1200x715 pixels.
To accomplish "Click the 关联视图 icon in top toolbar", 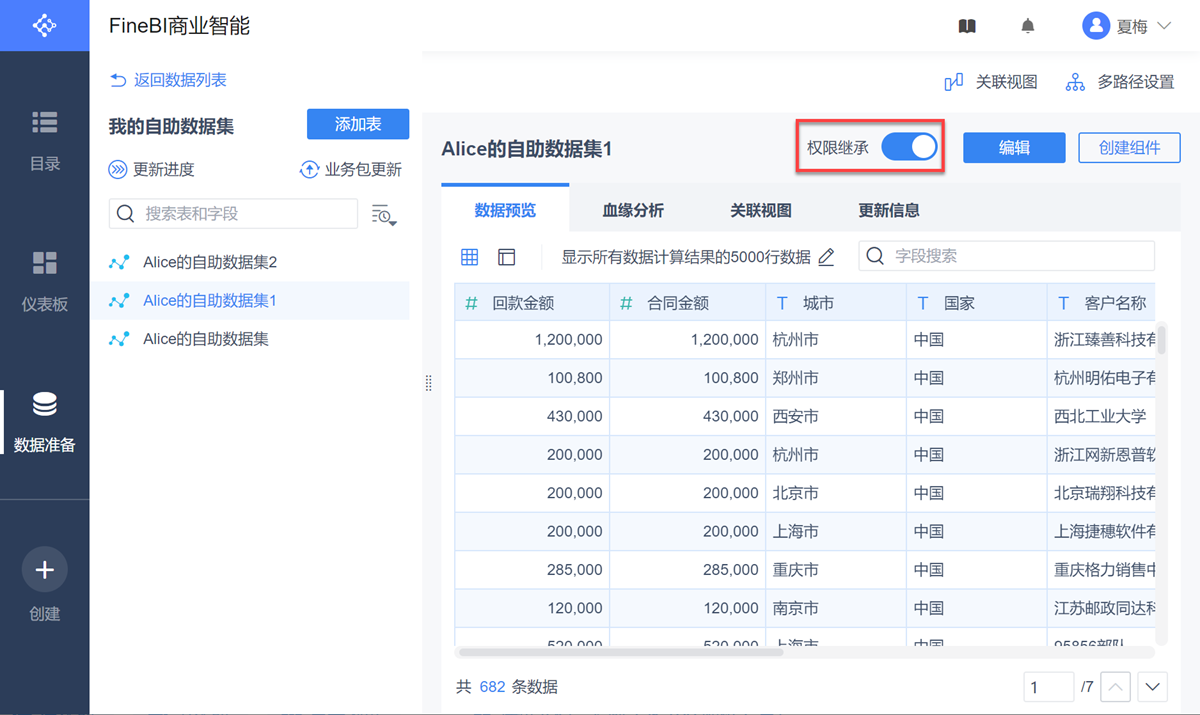I will 954,82.
